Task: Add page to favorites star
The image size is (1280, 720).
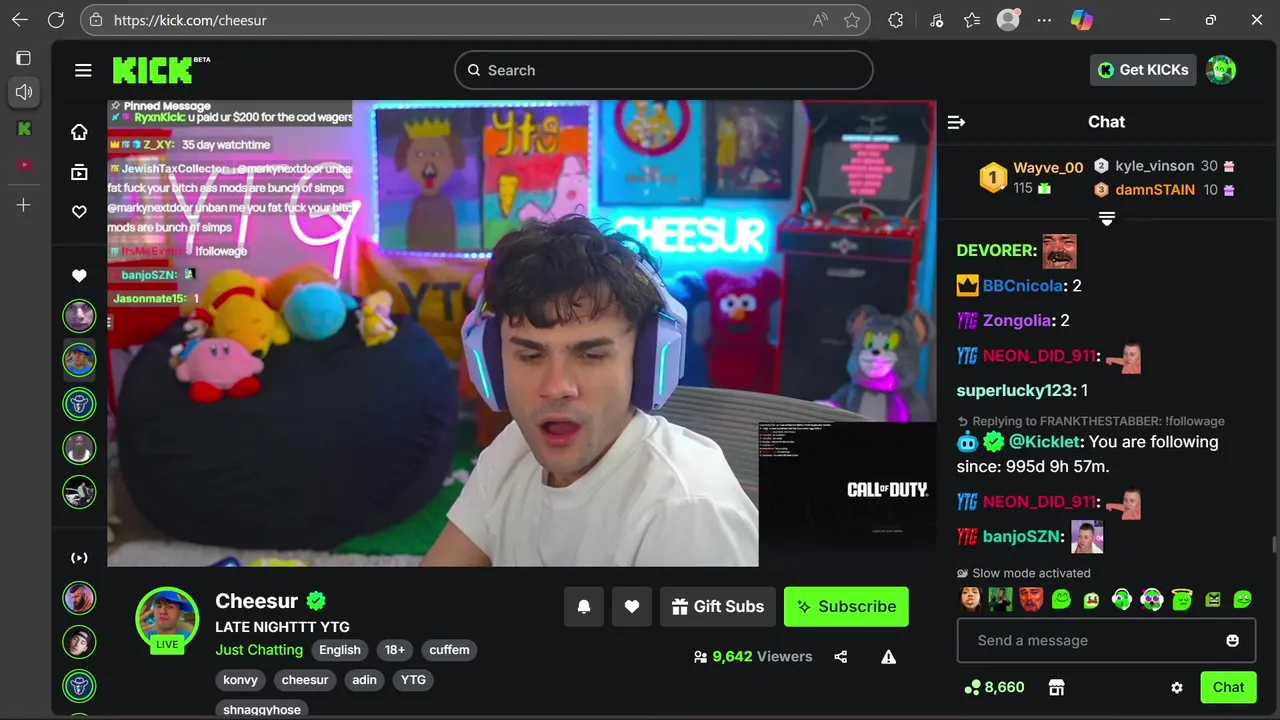Action: coord(852,20)
